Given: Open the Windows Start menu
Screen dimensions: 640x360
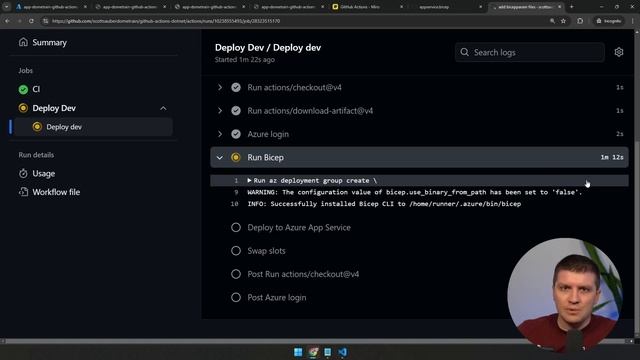Looking at the screenshot, I should click(x=298, y=352).
